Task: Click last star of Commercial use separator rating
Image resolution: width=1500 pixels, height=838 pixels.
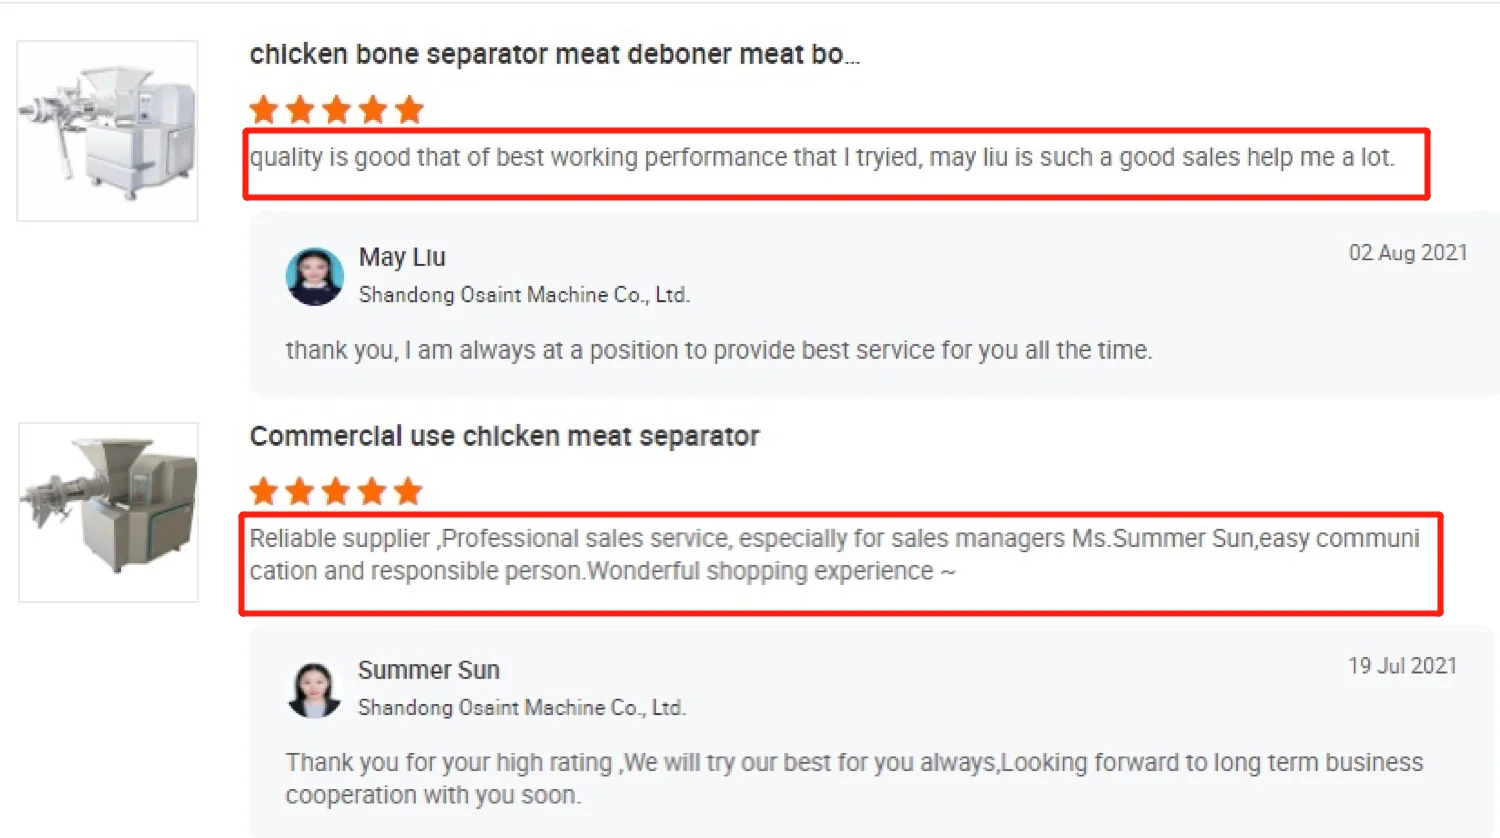Action: 408,491
